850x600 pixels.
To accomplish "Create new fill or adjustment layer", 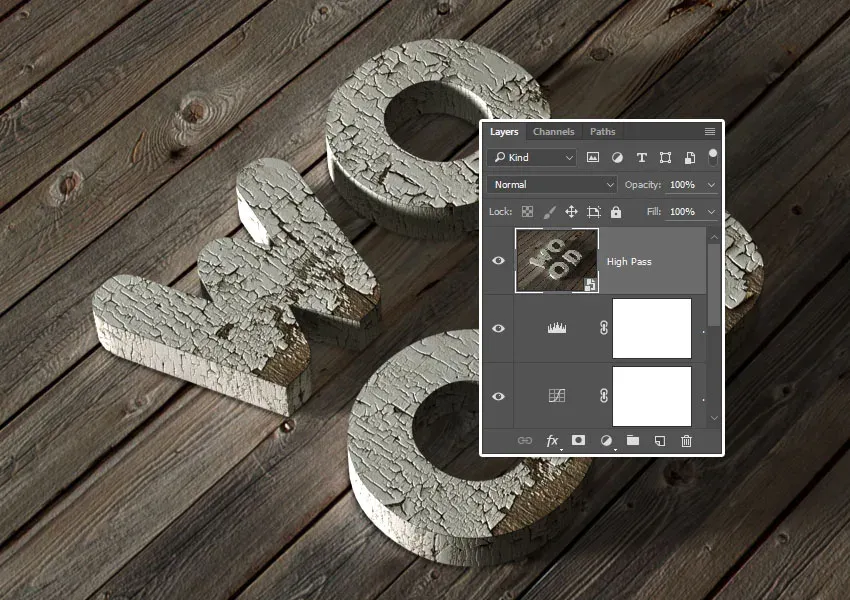I will tap(606, 441).
